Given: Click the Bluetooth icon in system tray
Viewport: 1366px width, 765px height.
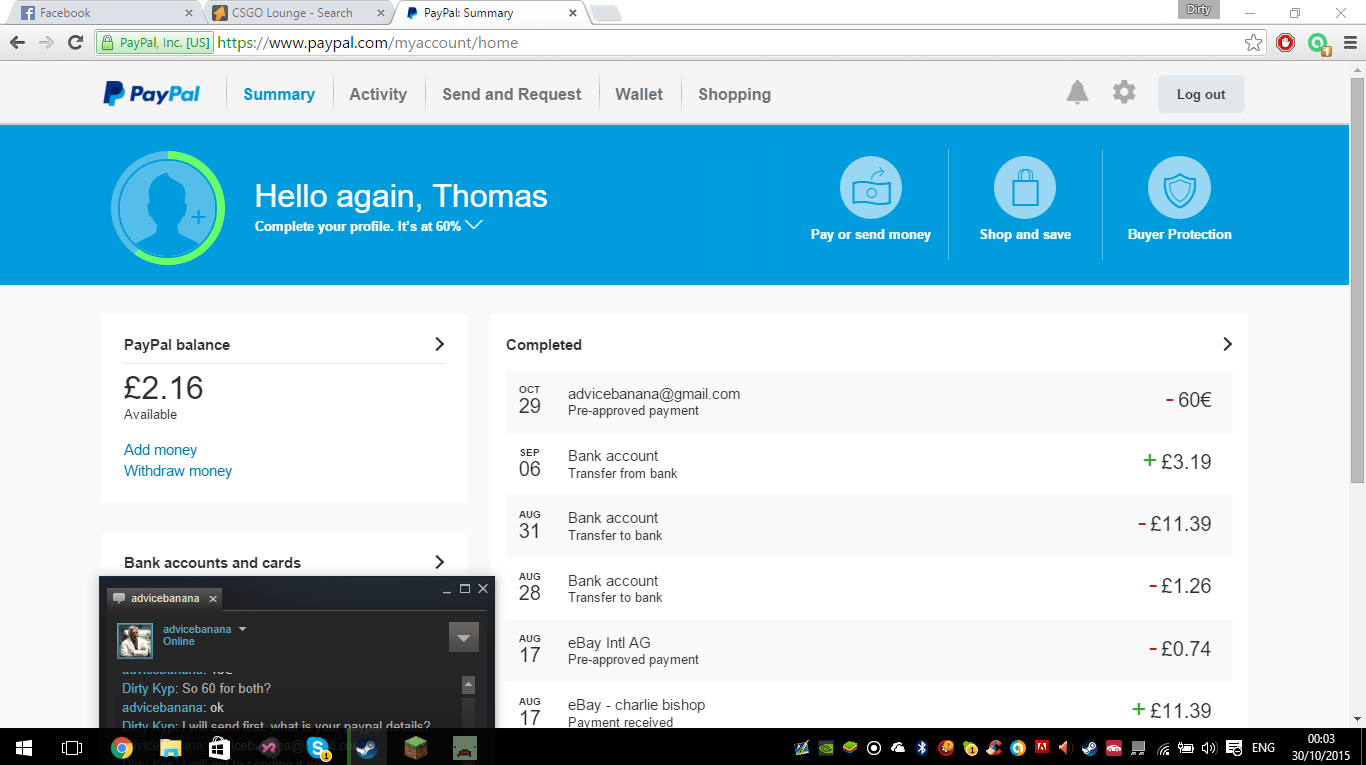Looking at the screenshot, I should point(922,747).
